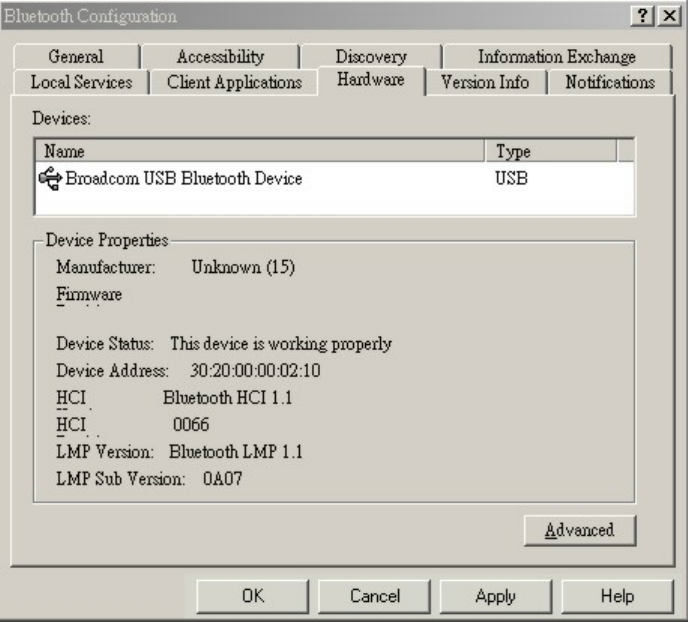Click the Name column header
Viewport: 688px width, 622px height.
coord(260,151)
